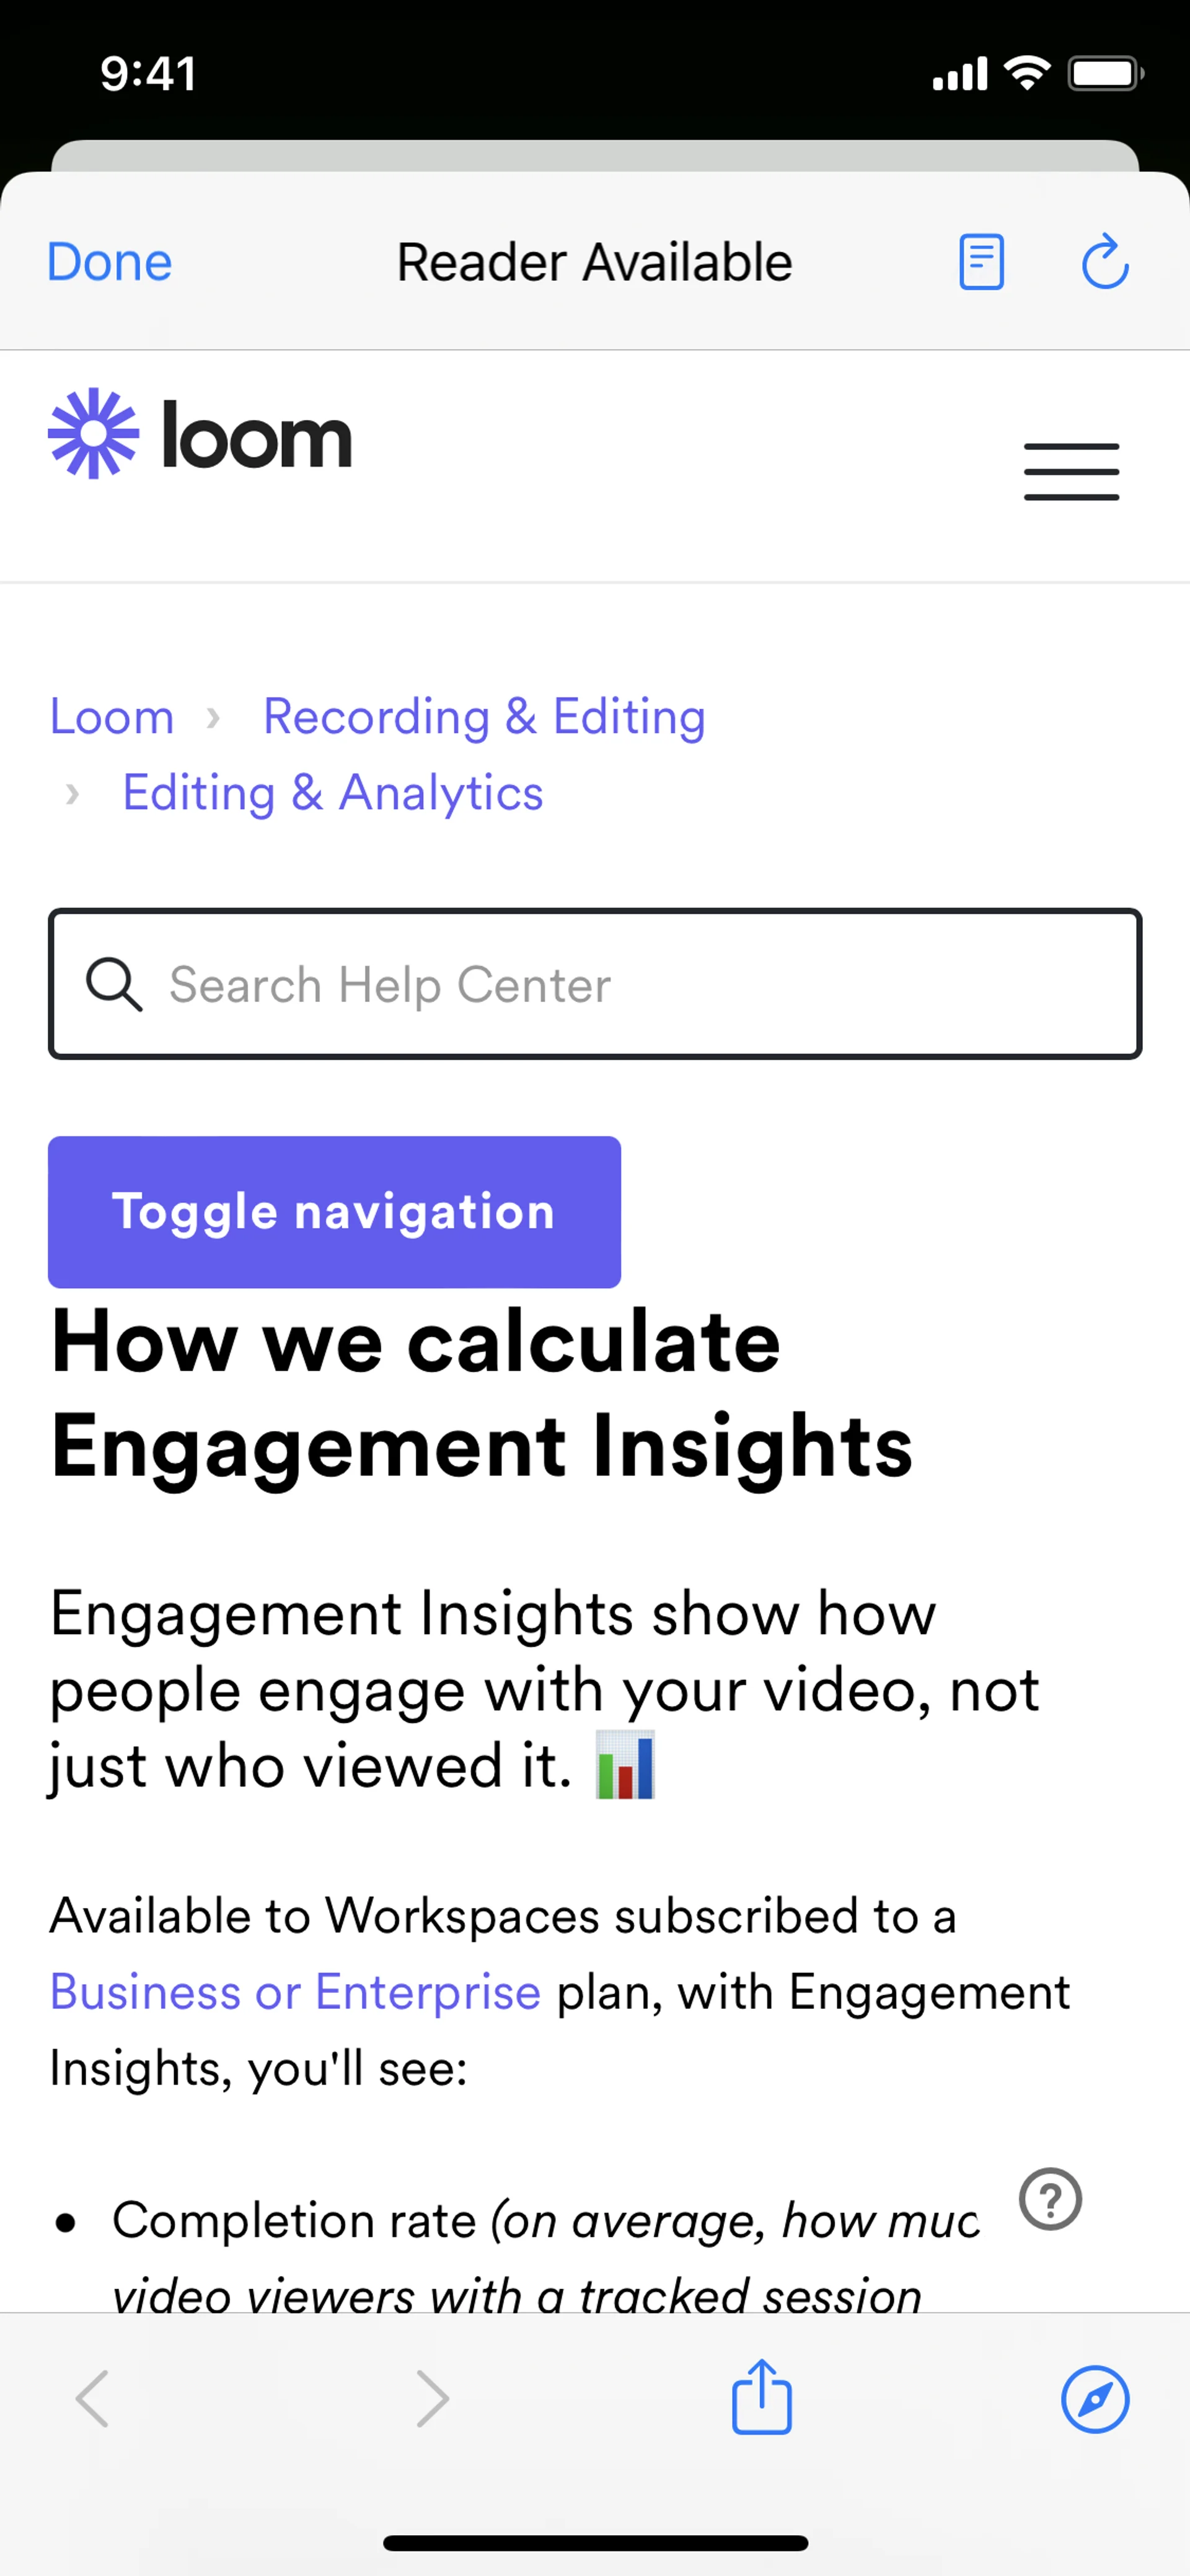Open Editing & Analytics breadcrumb
Image resolution: width=1190 pixels, height=2576 pixels.
click(x=332, y=793)
